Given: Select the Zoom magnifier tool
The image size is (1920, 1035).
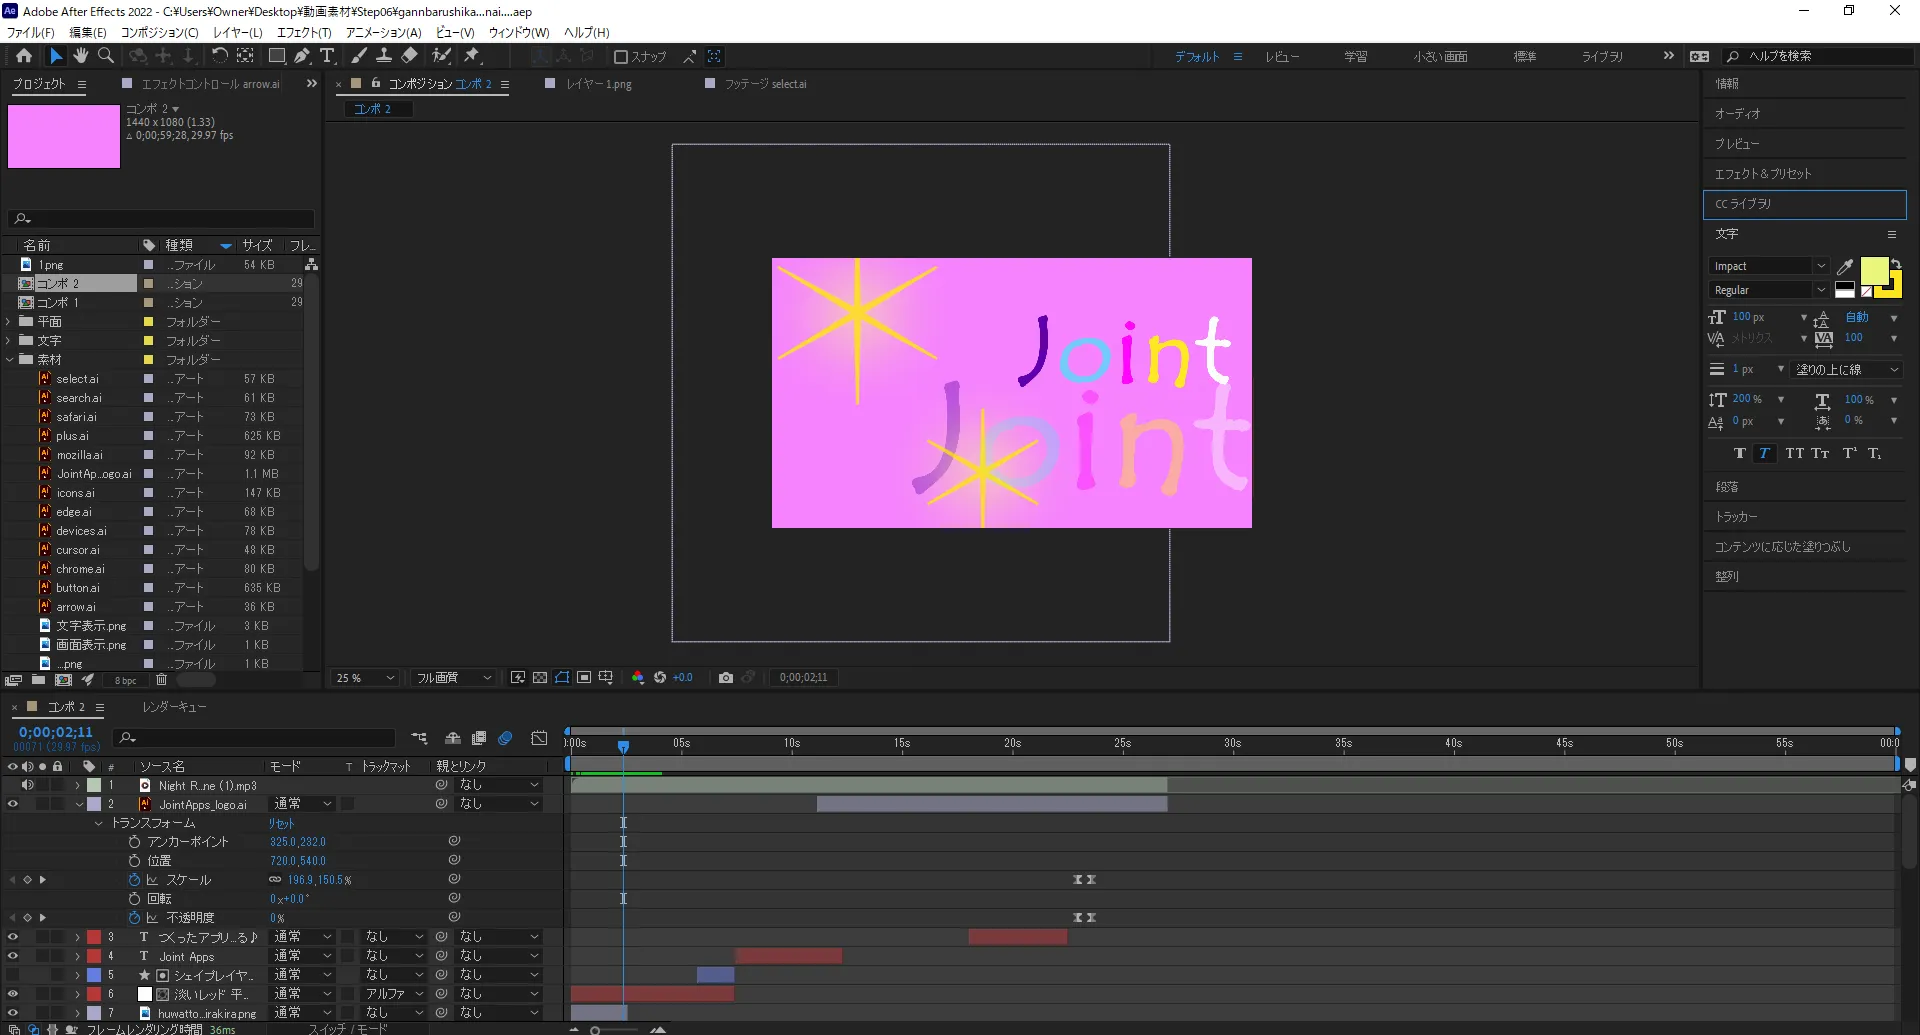Looking at the screenshot, I should tap(106, 56).
